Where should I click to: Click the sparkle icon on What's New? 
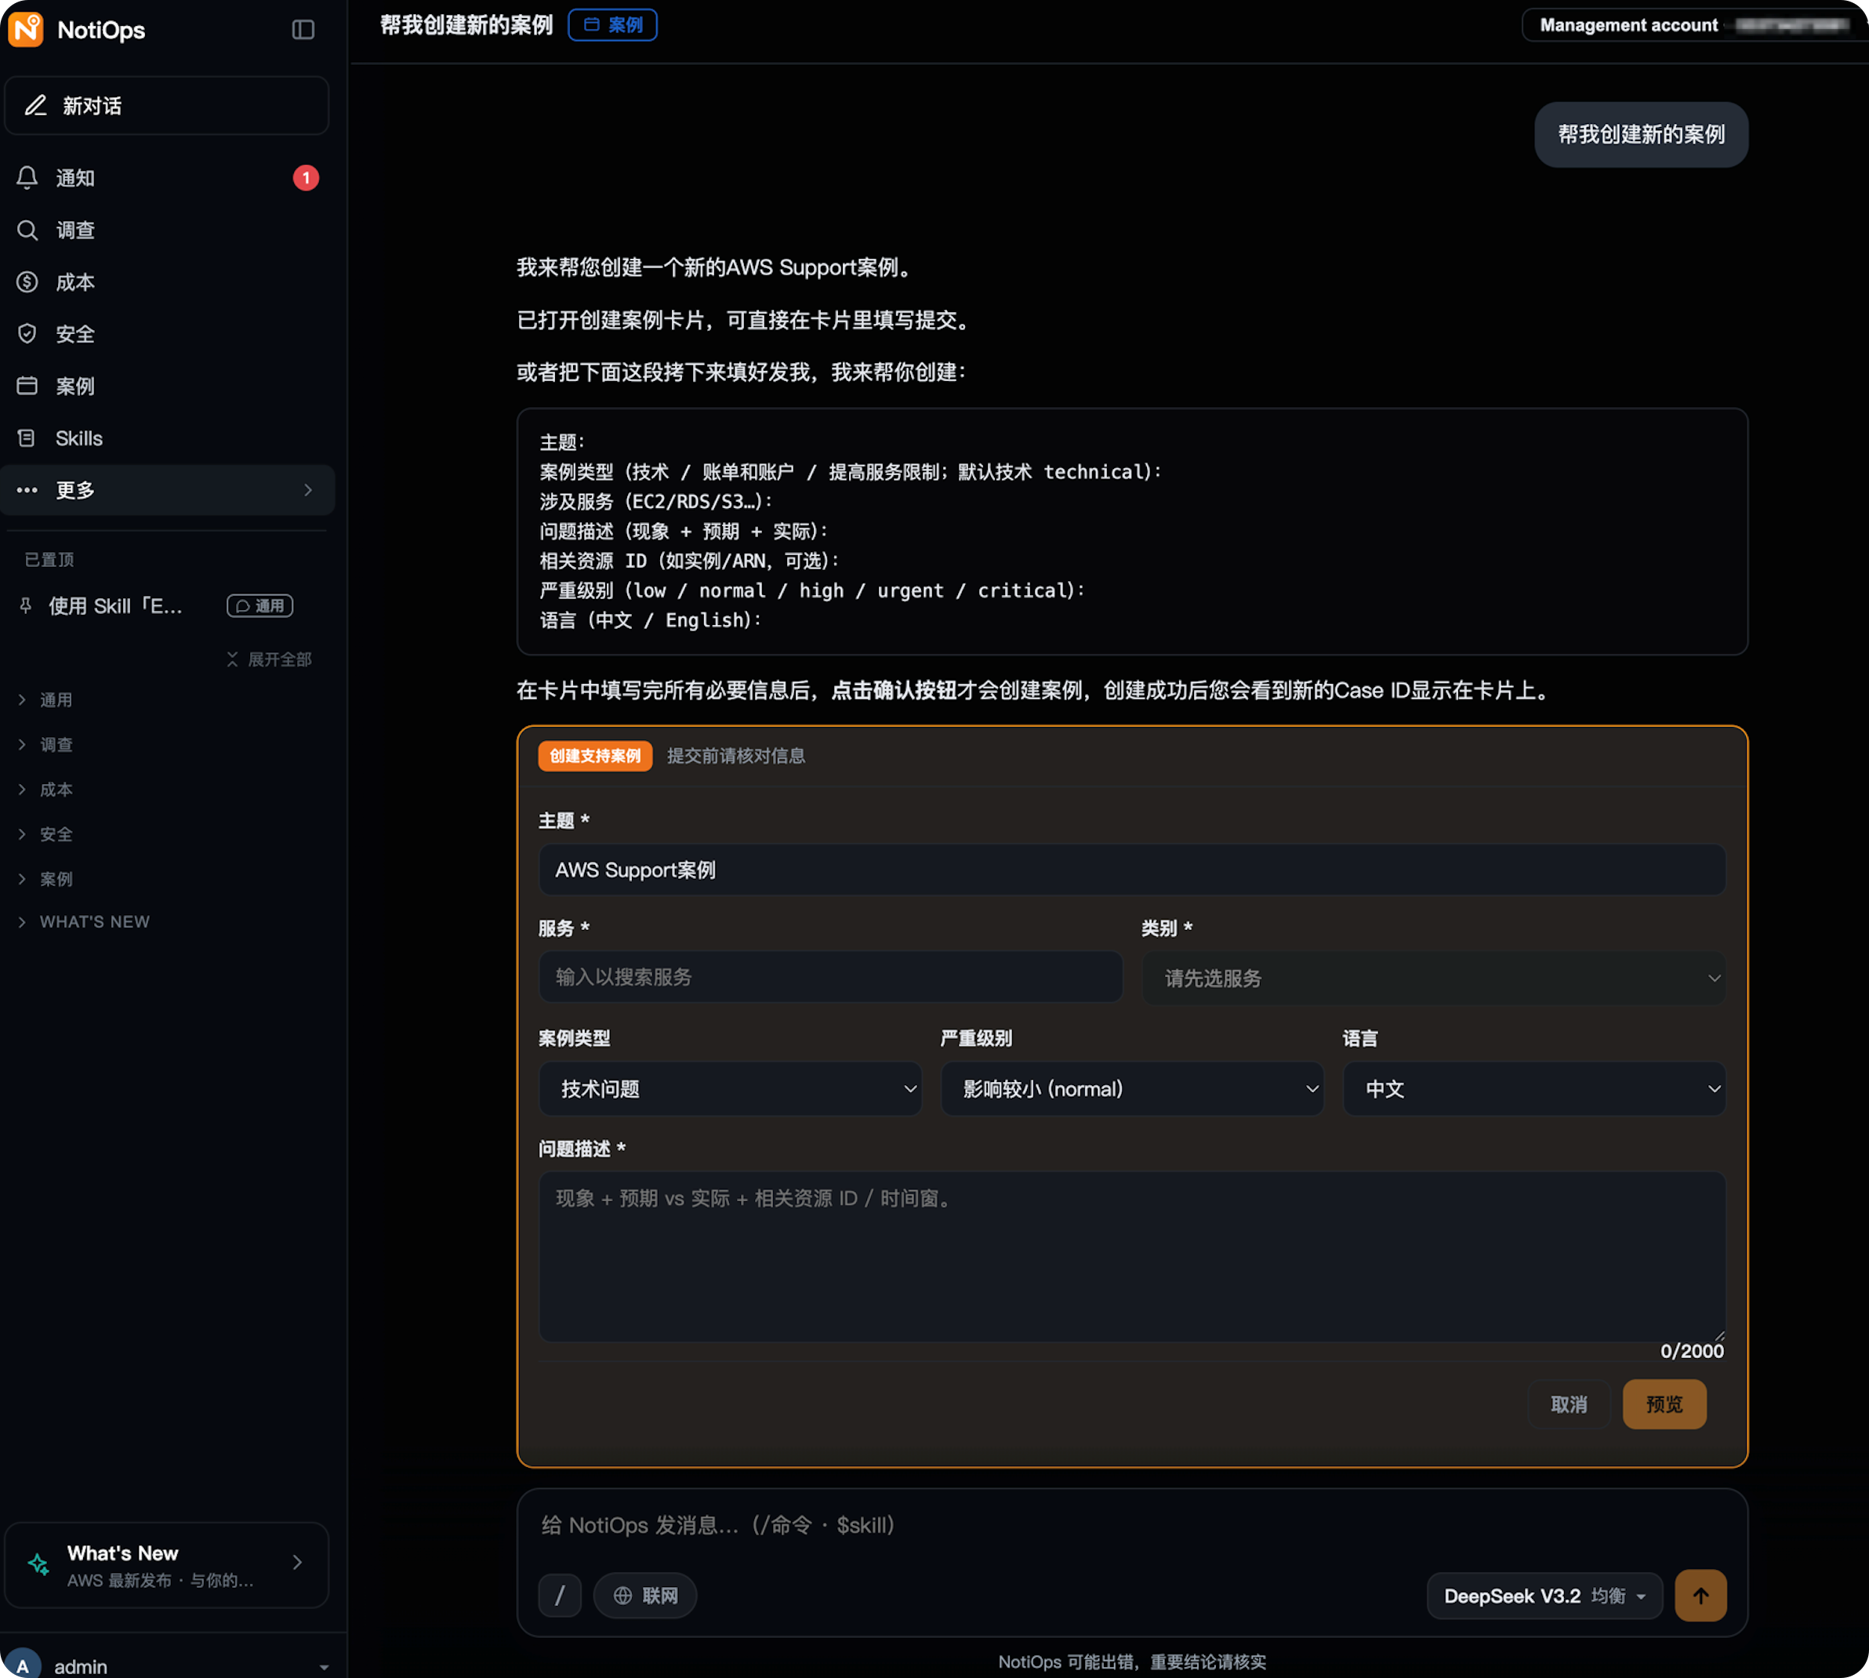pos(39,1564)
